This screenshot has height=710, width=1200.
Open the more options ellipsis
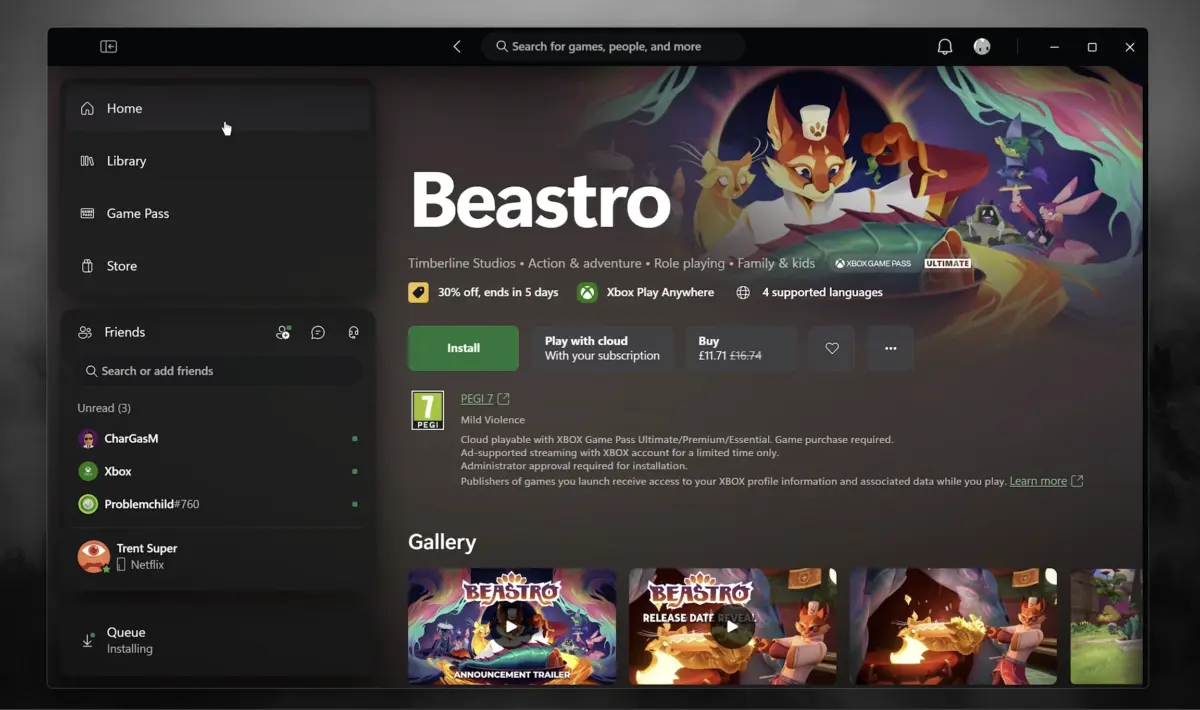click(x=891, y=348)
